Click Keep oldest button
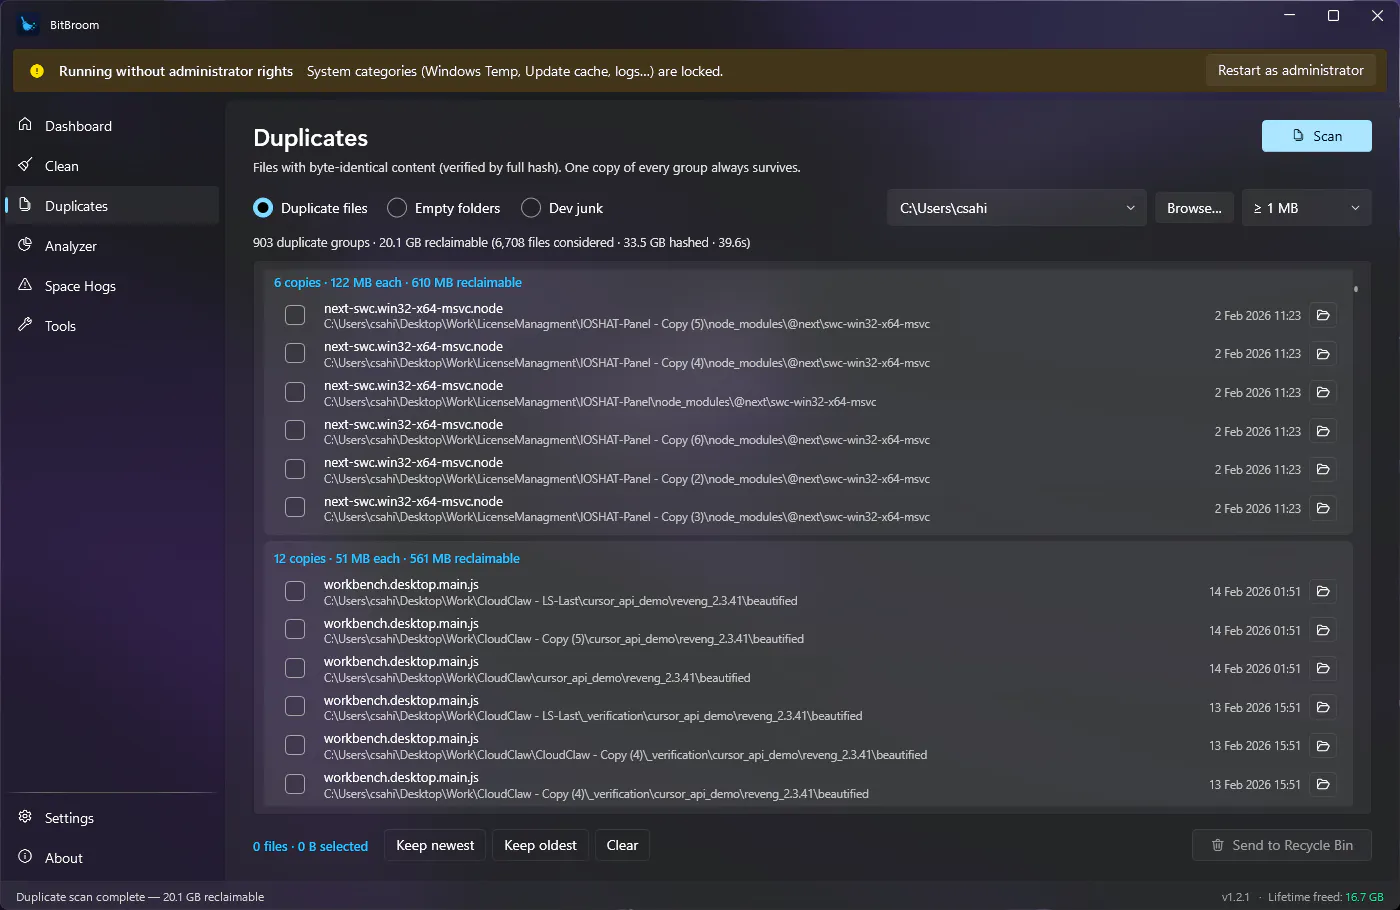The height and width of the screenshot is (910, 1400). pyautogui.click(x=540, y=845)
